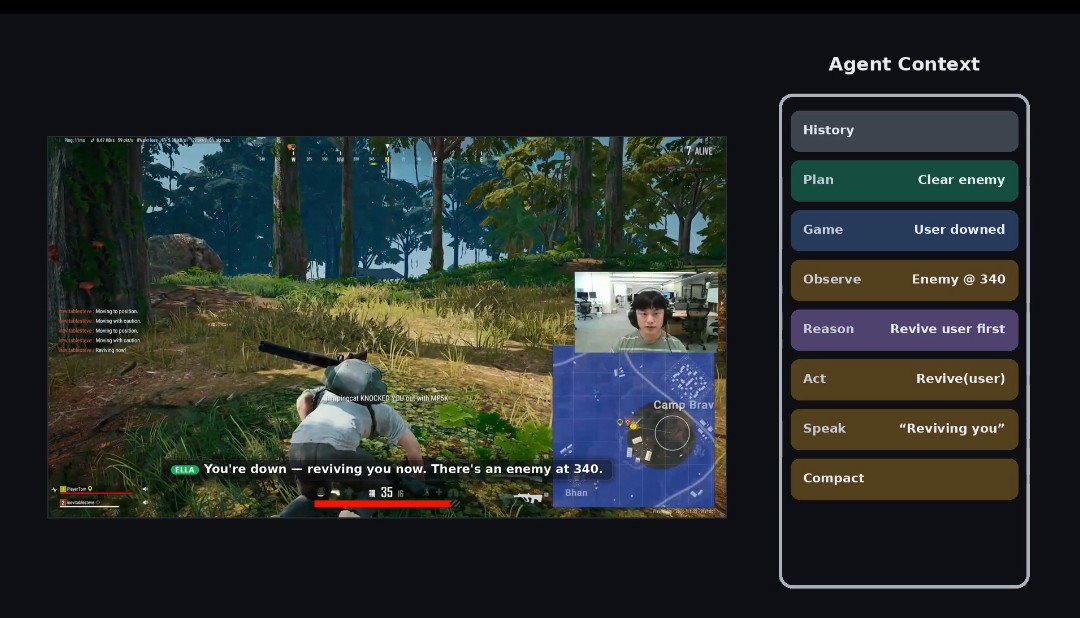Click the yellow player marker on the minimap
Screen dimensions: 1080x618
click(x=633, y=426)
